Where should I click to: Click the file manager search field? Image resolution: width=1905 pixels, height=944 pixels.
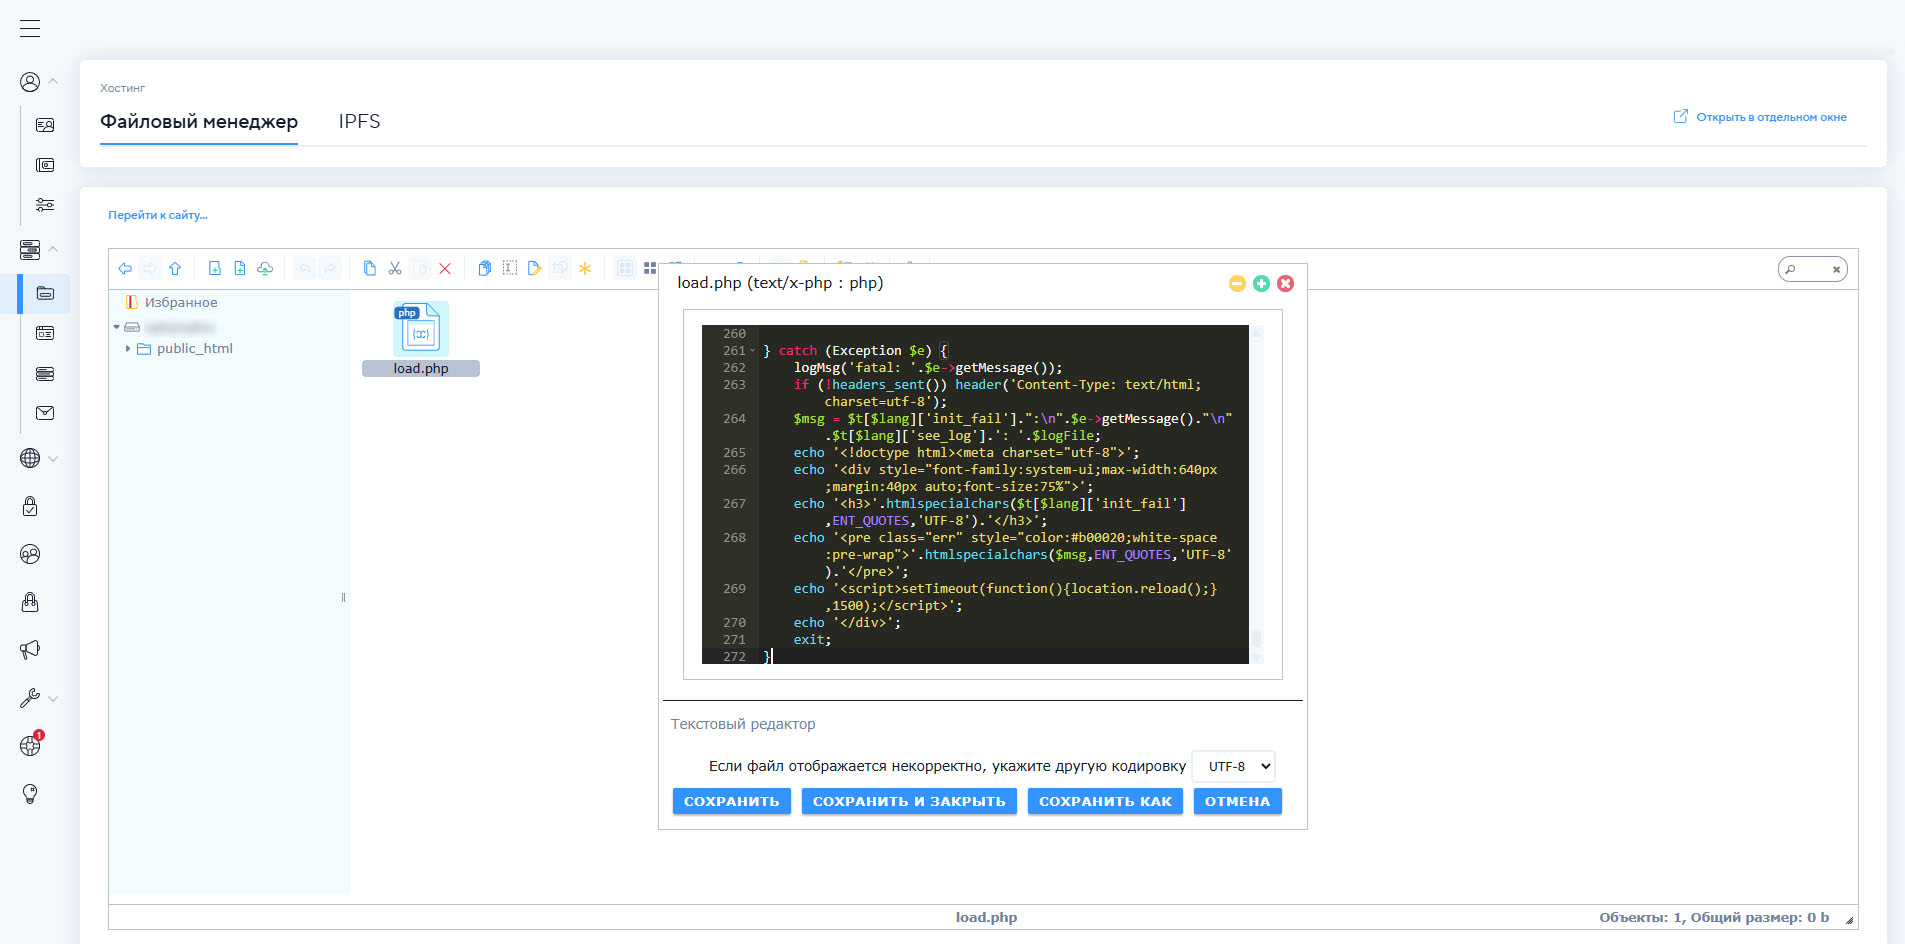click(x=1810, y=269)
